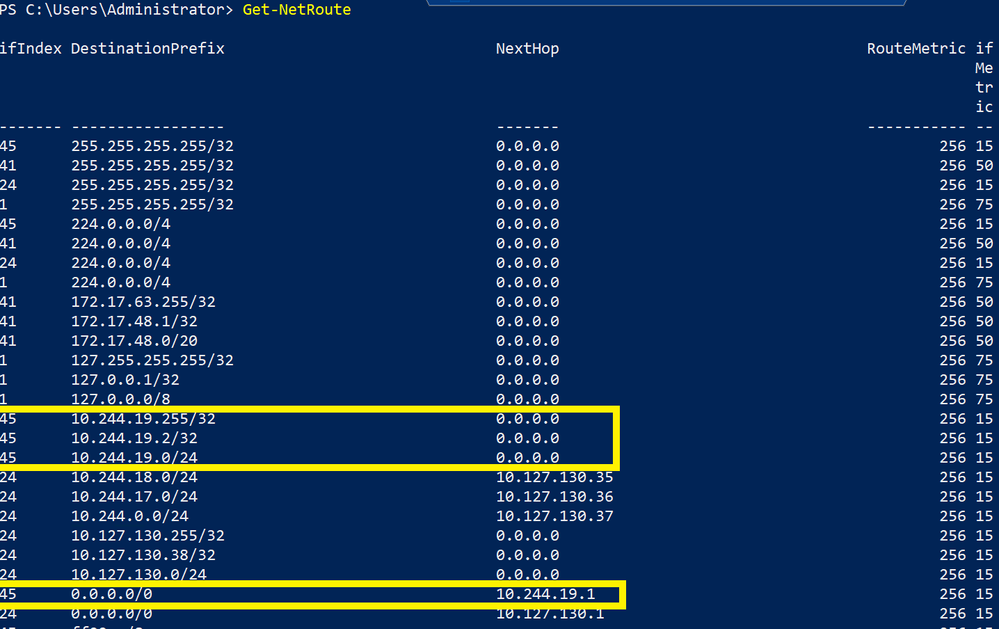Click the 10.244.19.1 next hop value
Screen dimensions: 999x629
tap(545, 594)
